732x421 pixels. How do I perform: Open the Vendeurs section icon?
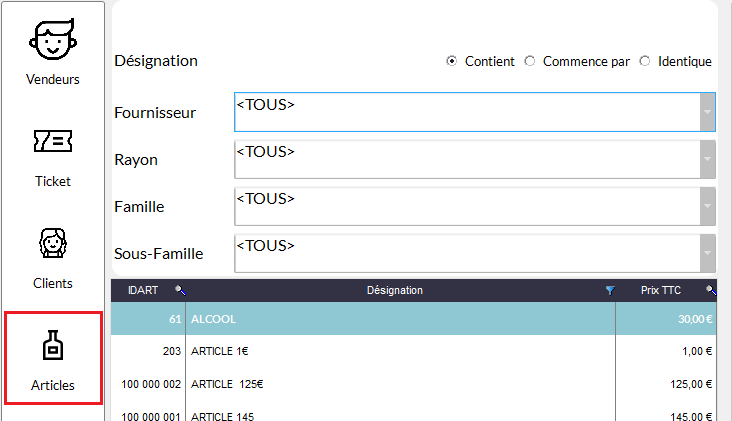(x=53, y=40)
